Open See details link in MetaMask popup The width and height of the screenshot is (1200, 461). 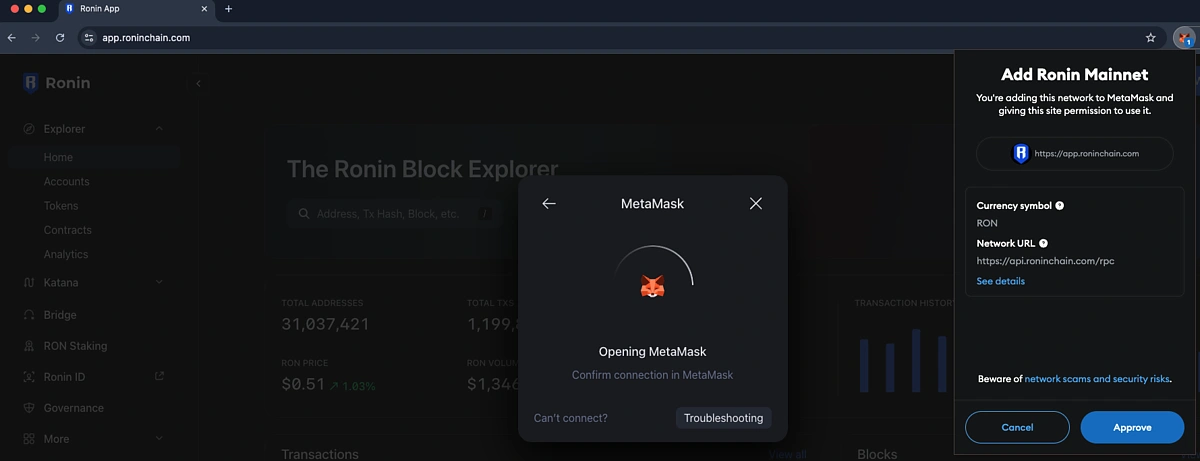click(1001, 281)
